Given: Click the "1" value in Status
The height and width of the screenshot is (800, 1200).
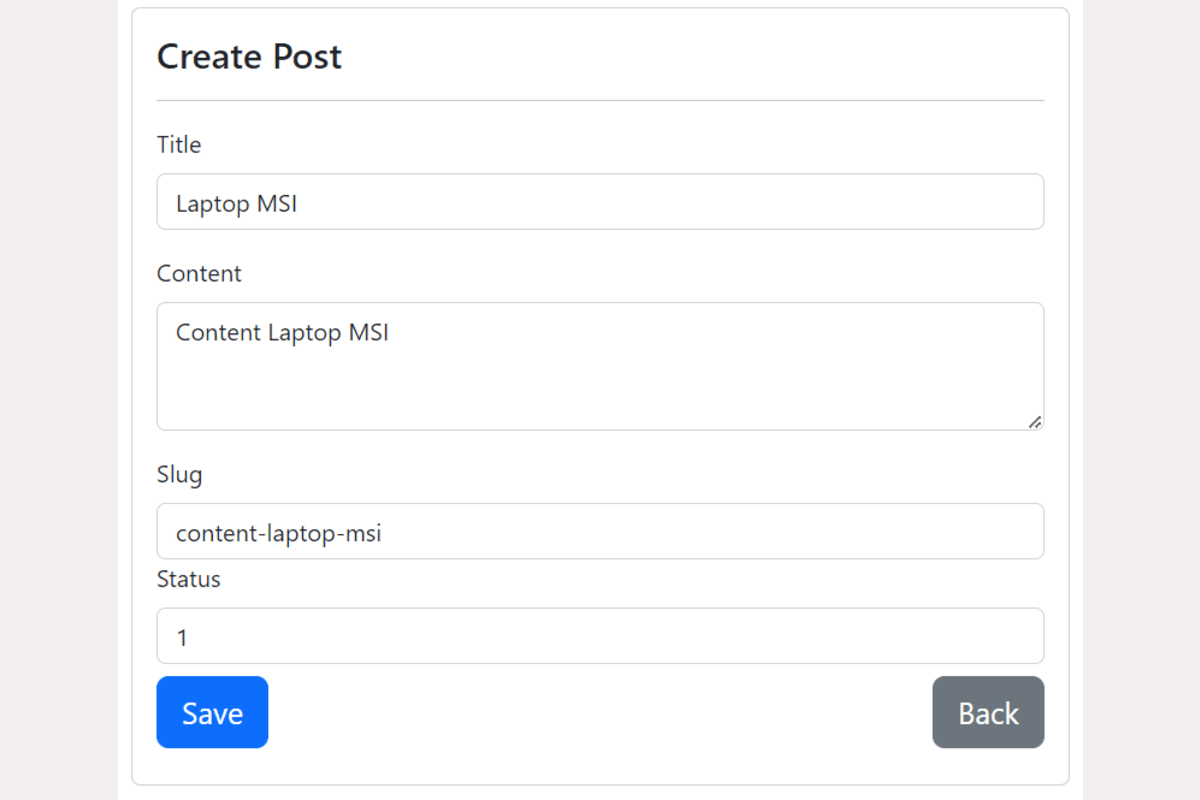Looking at the screenshot, I should [x=182, y=638].
